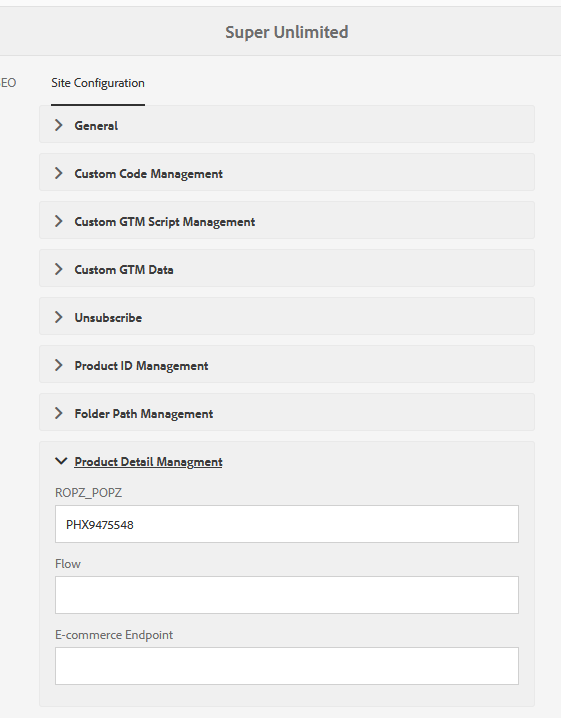Focus the Flow text field
Viewport: 561px width, 718px height.
click(x=287, y=595)
